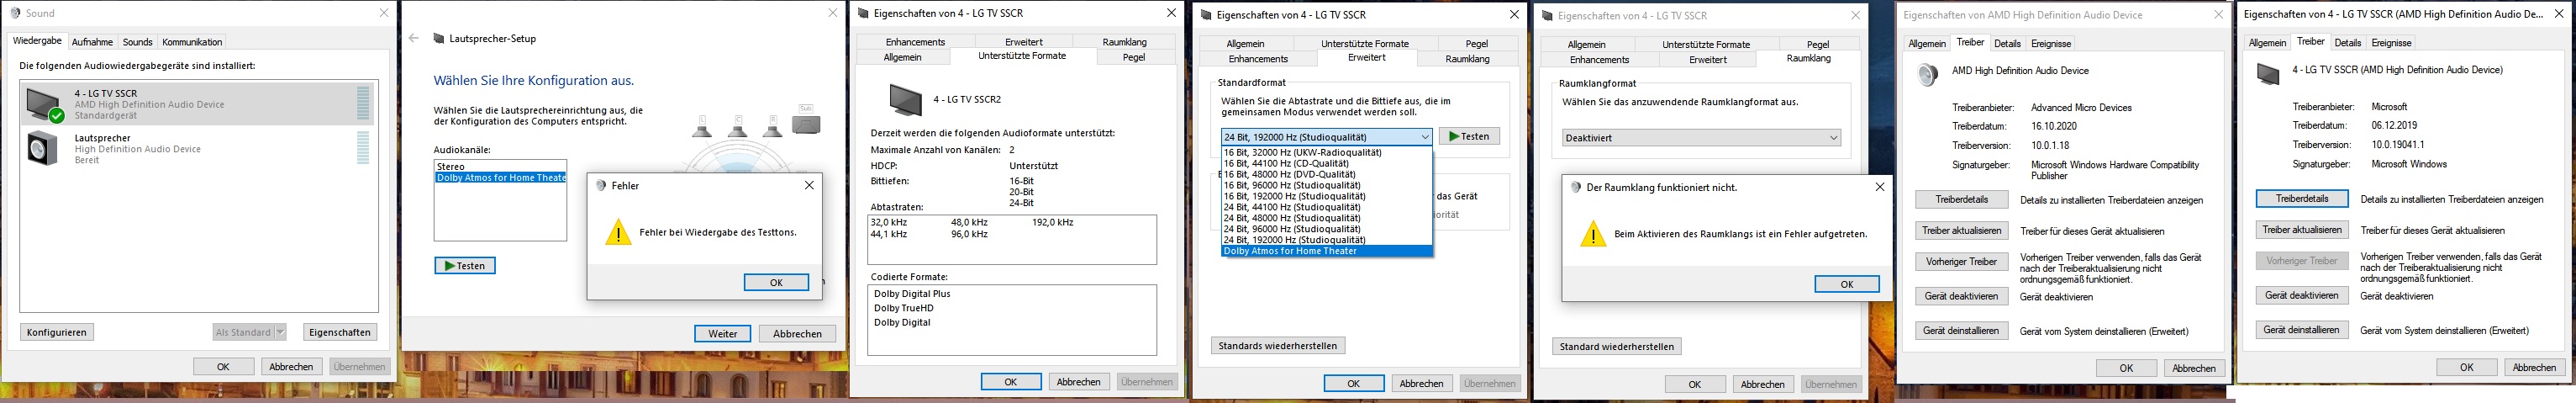Click Testen next to the Standardformat combo
This screenshot has width=2576, height=403.
click(1469, 137)
